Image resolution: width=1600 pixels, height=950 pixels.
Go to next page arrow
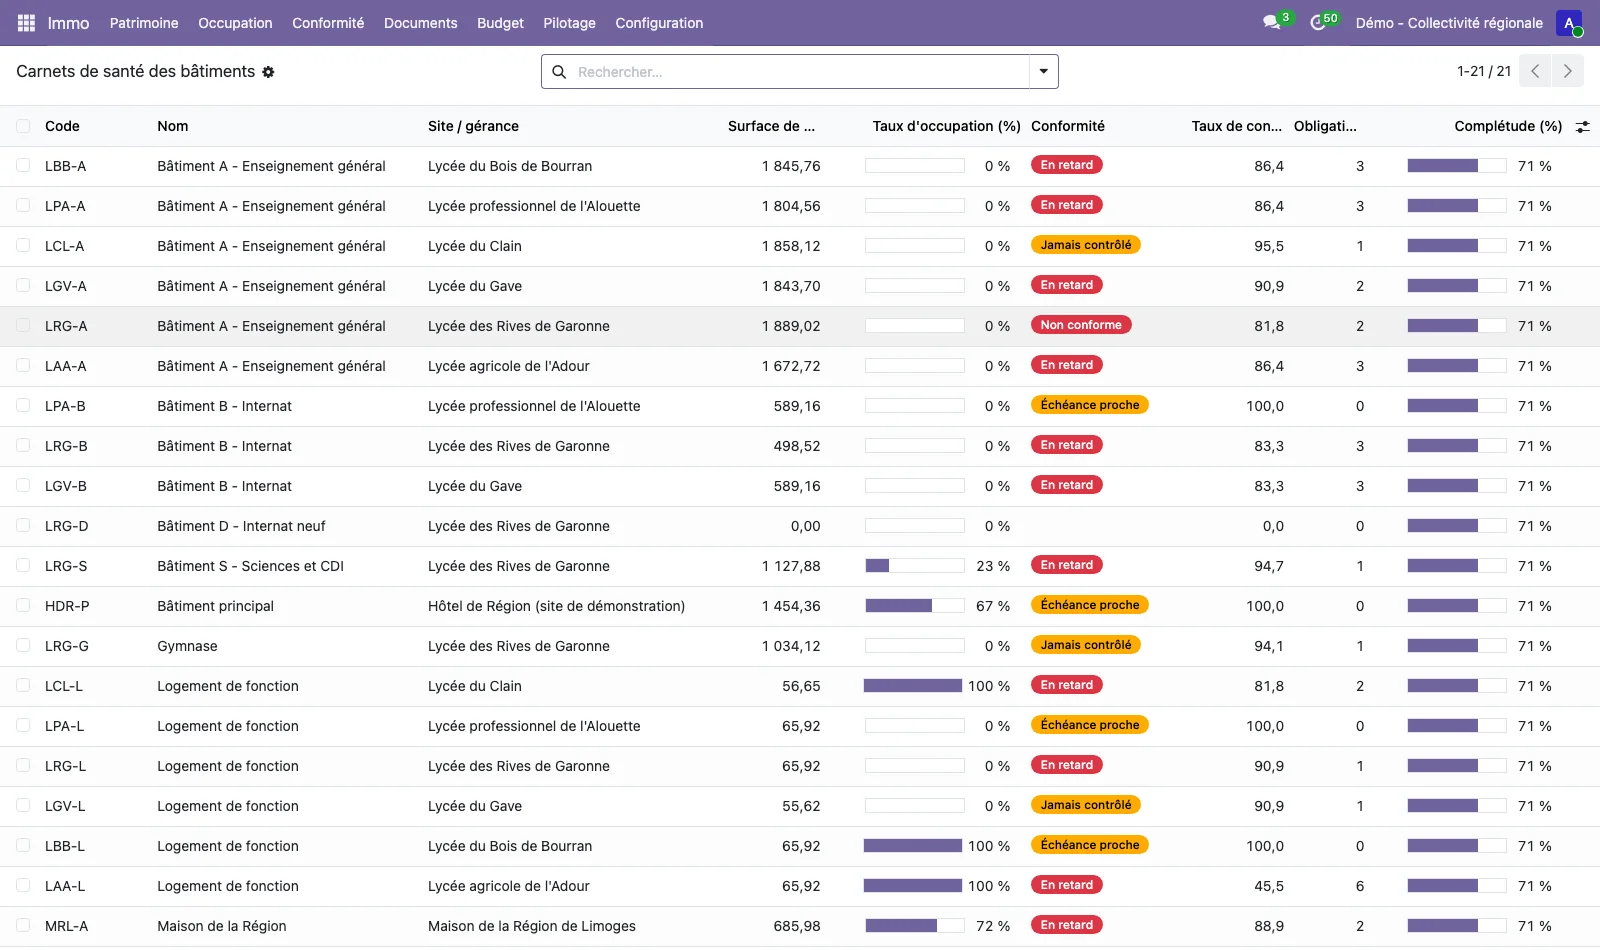[1567, 71]
